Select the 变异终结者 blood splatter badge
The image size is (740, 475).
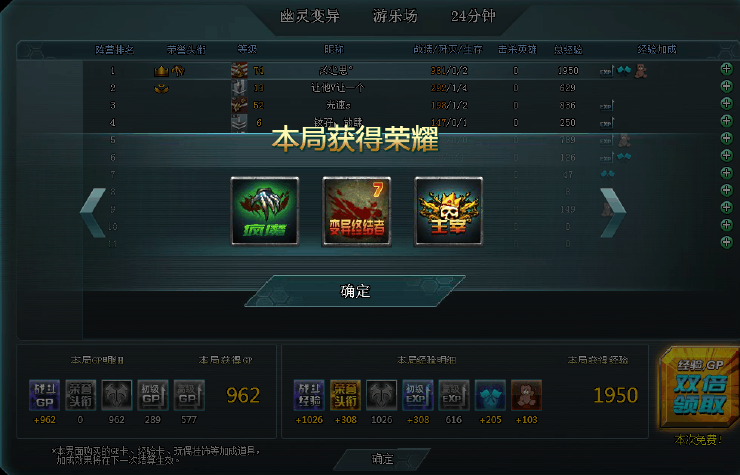click(x=356, y=211)
